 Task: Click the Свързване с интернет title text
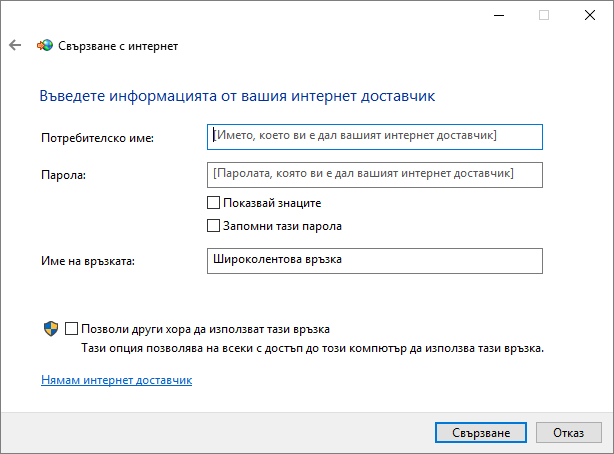(118, 46)
